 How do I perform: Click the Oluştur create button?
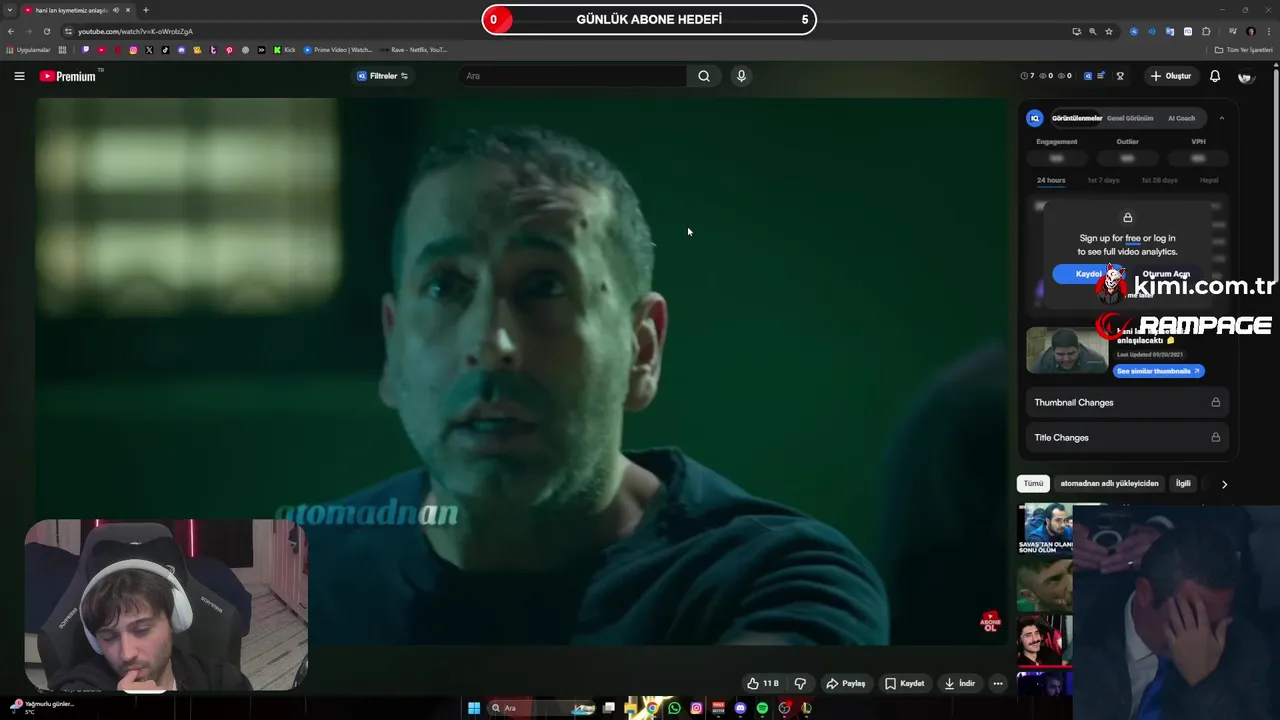click(x=1171, y=76)
